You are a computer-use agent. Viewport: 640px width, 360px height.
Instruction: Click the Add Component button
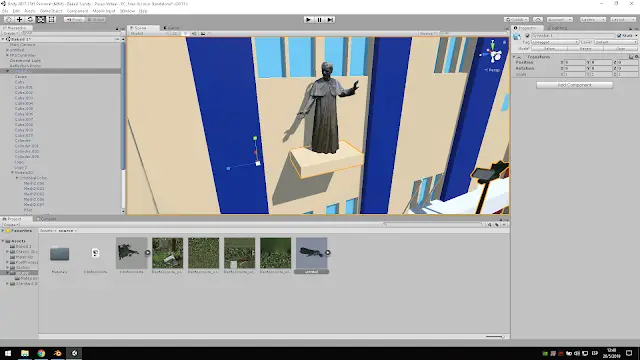pyautogui.click(x=574, y=85)
